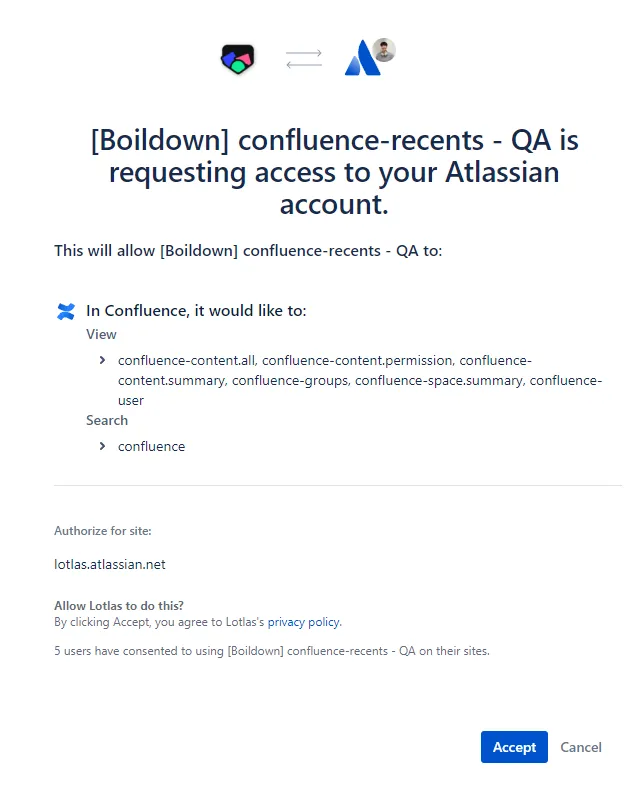Click the blue Atlassian logo

point(360,62)
